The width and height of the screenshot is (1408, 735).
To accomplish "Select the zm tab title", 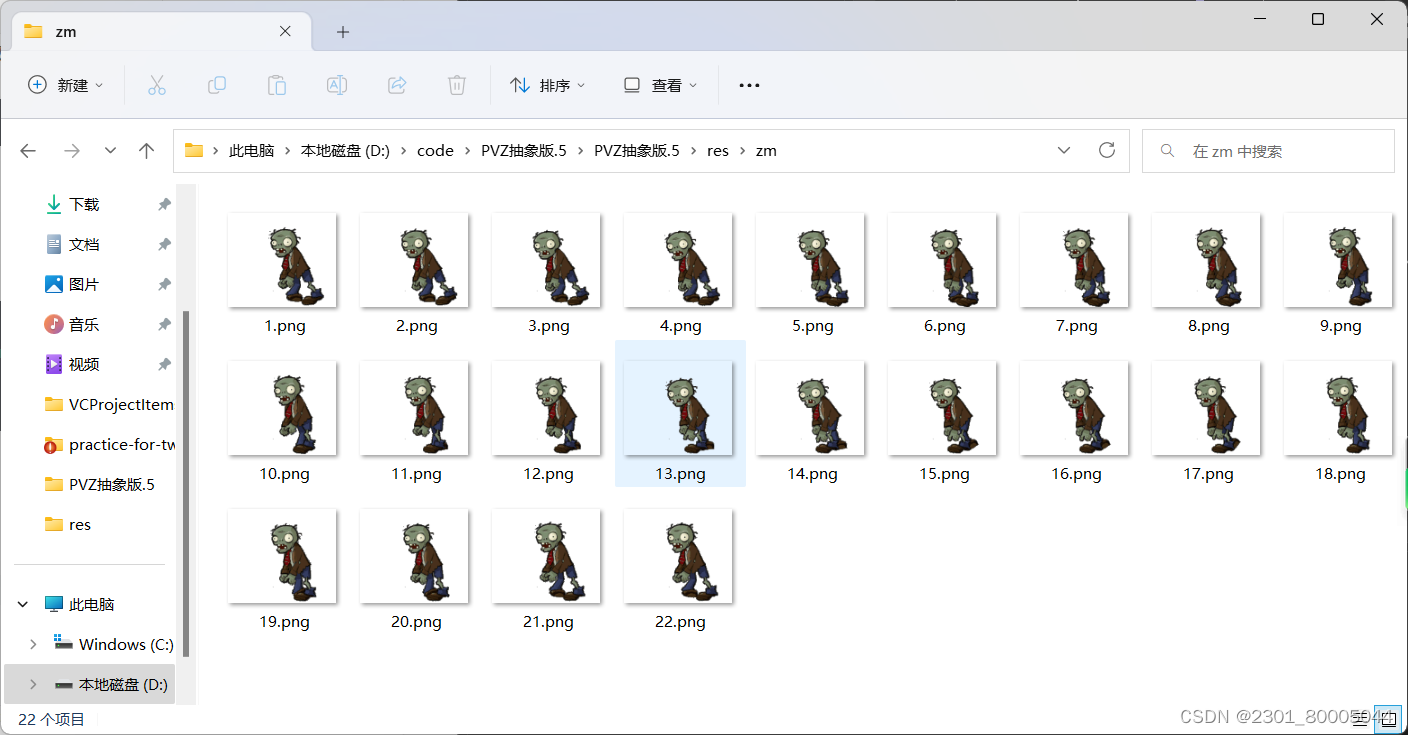I will pos(66,32).
